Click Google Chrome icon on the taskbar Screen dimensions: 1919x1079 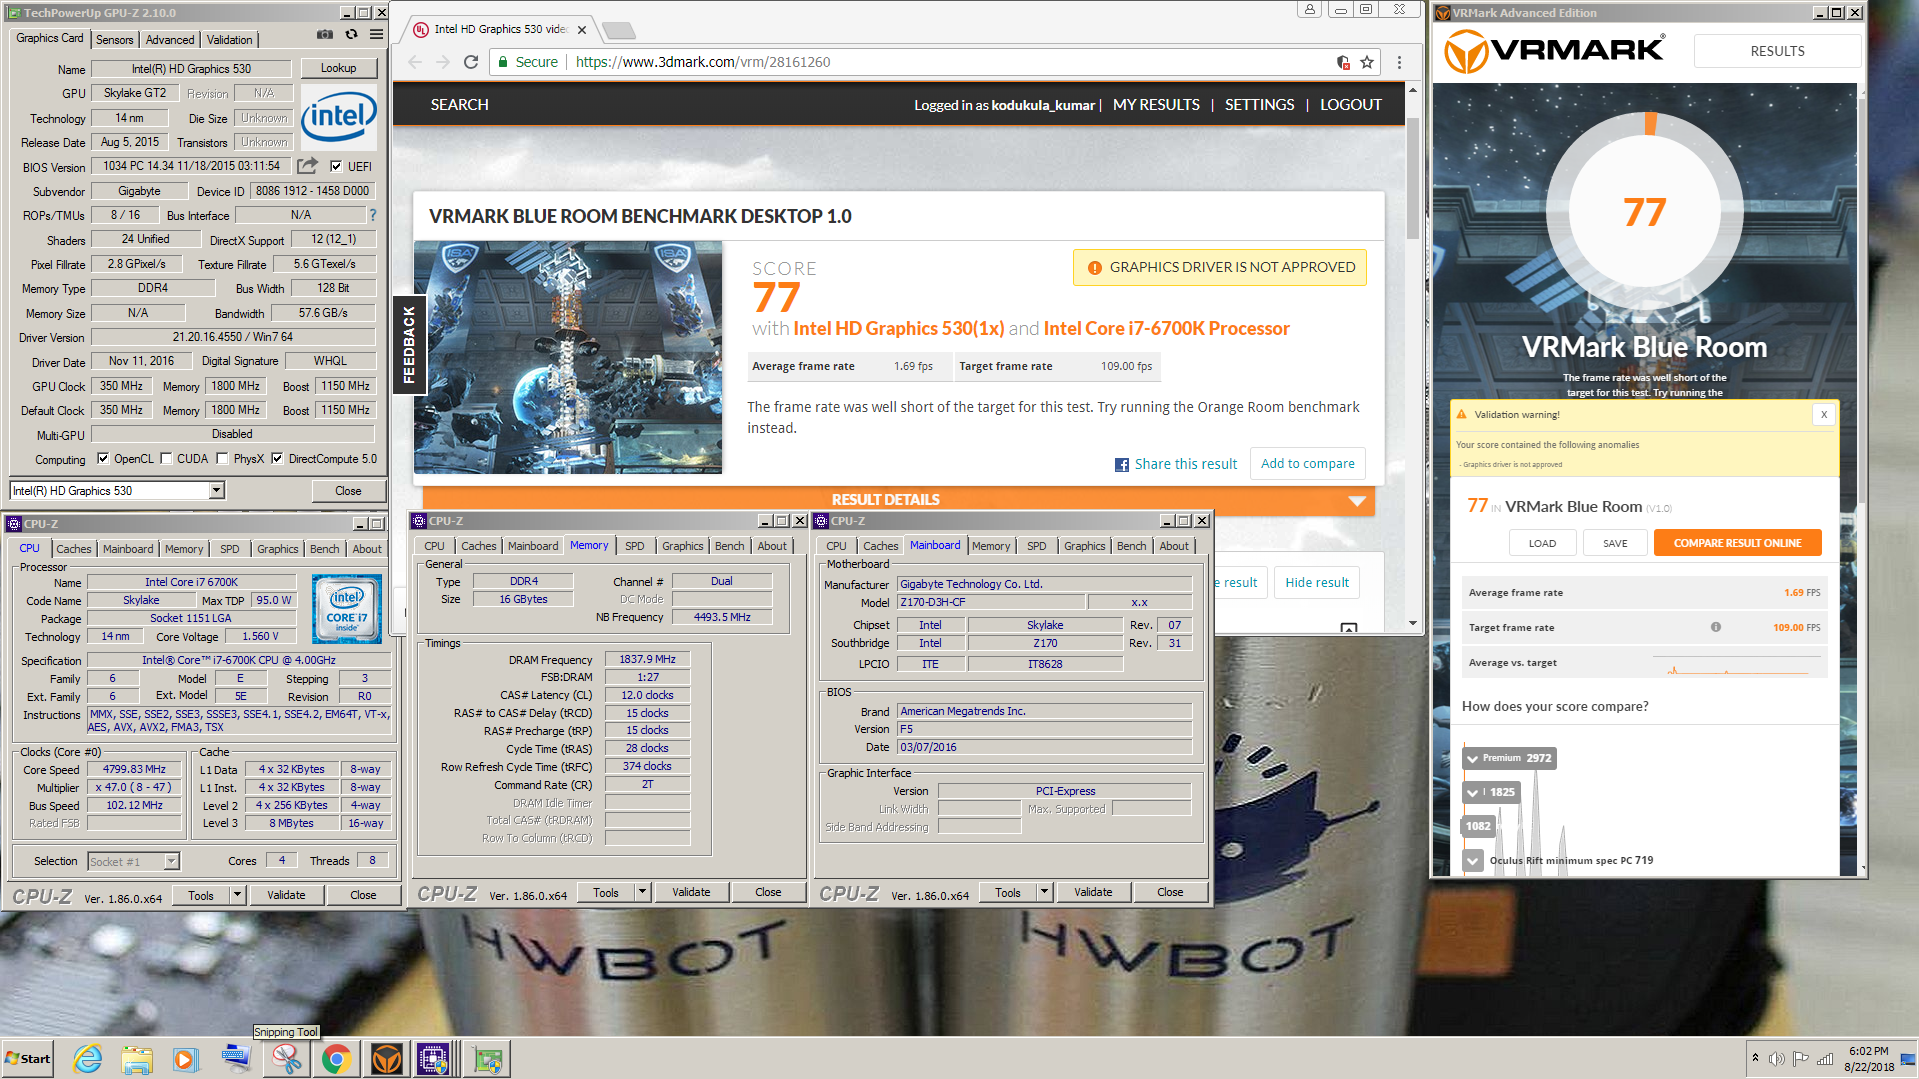point(336,1058)
